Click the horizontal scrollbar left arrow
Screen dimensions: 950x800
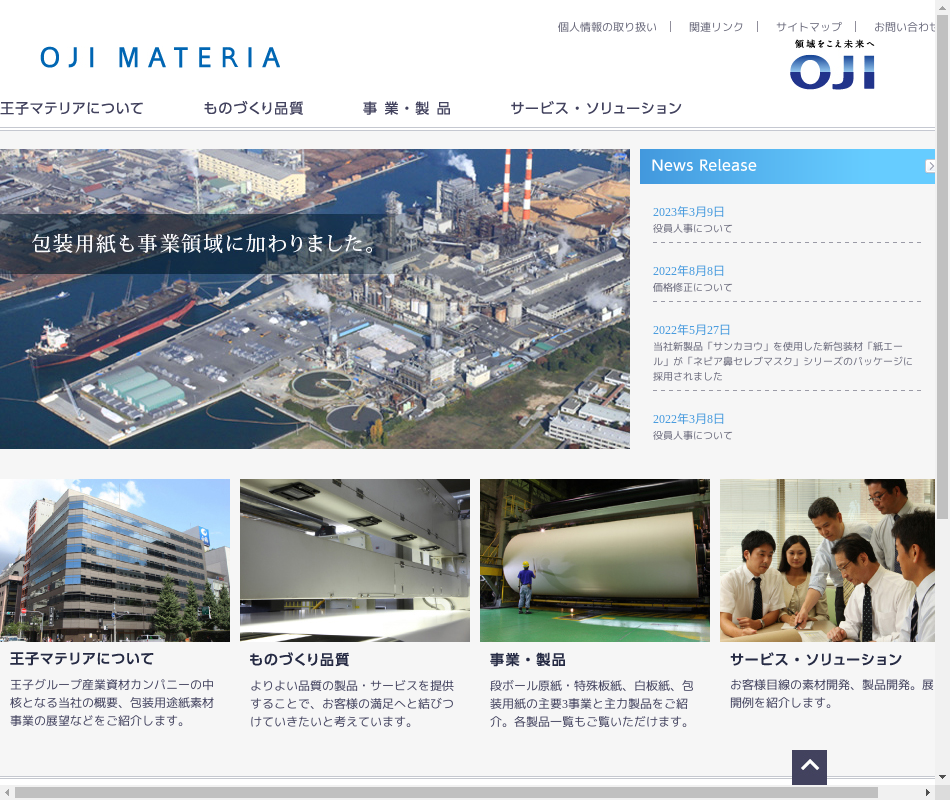tap(7, 792)
